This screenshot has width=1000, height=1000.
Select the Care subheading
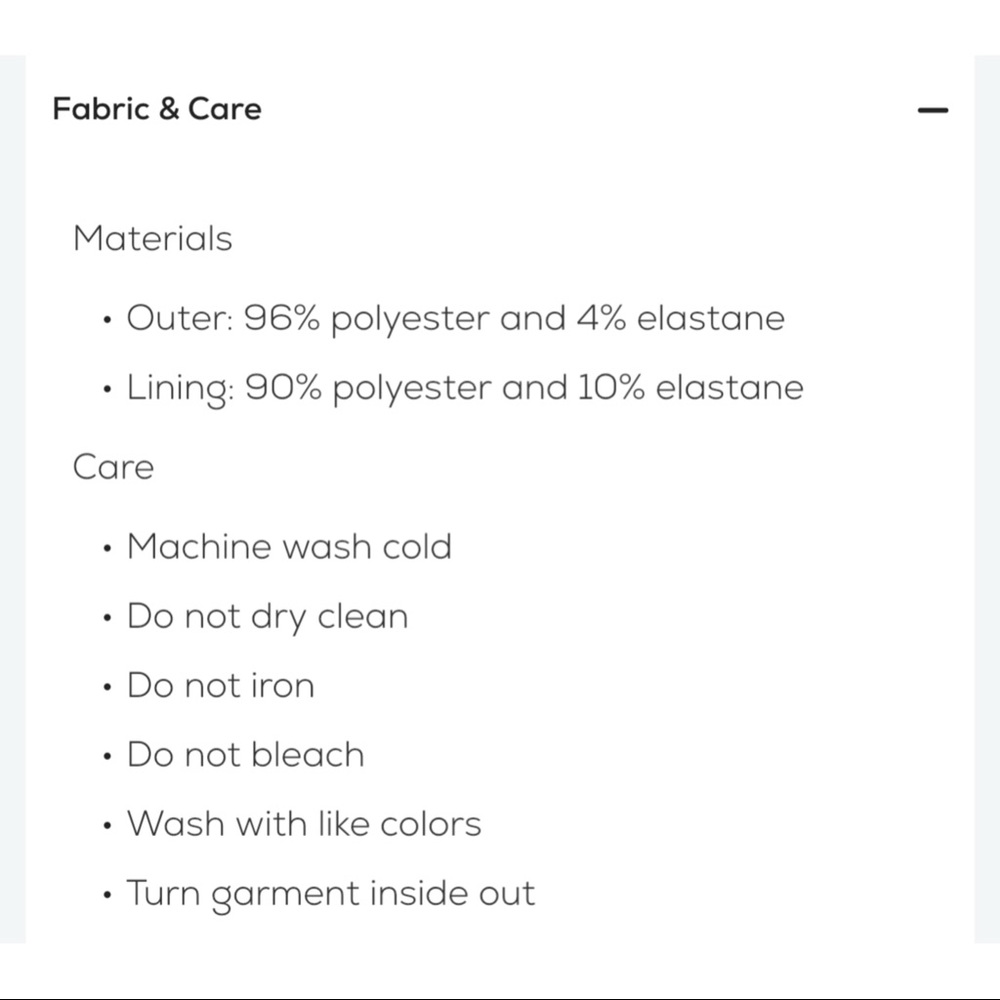[x=113, y=467]
